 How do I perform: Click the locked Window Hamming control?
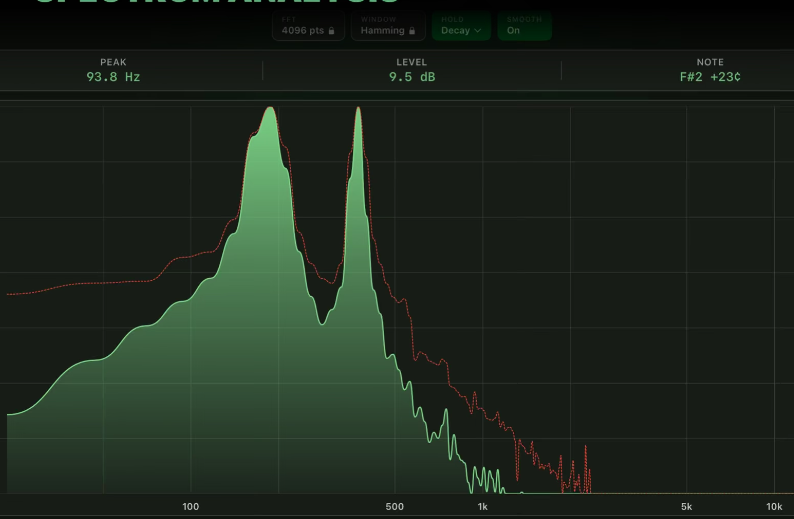click(388, 25)
